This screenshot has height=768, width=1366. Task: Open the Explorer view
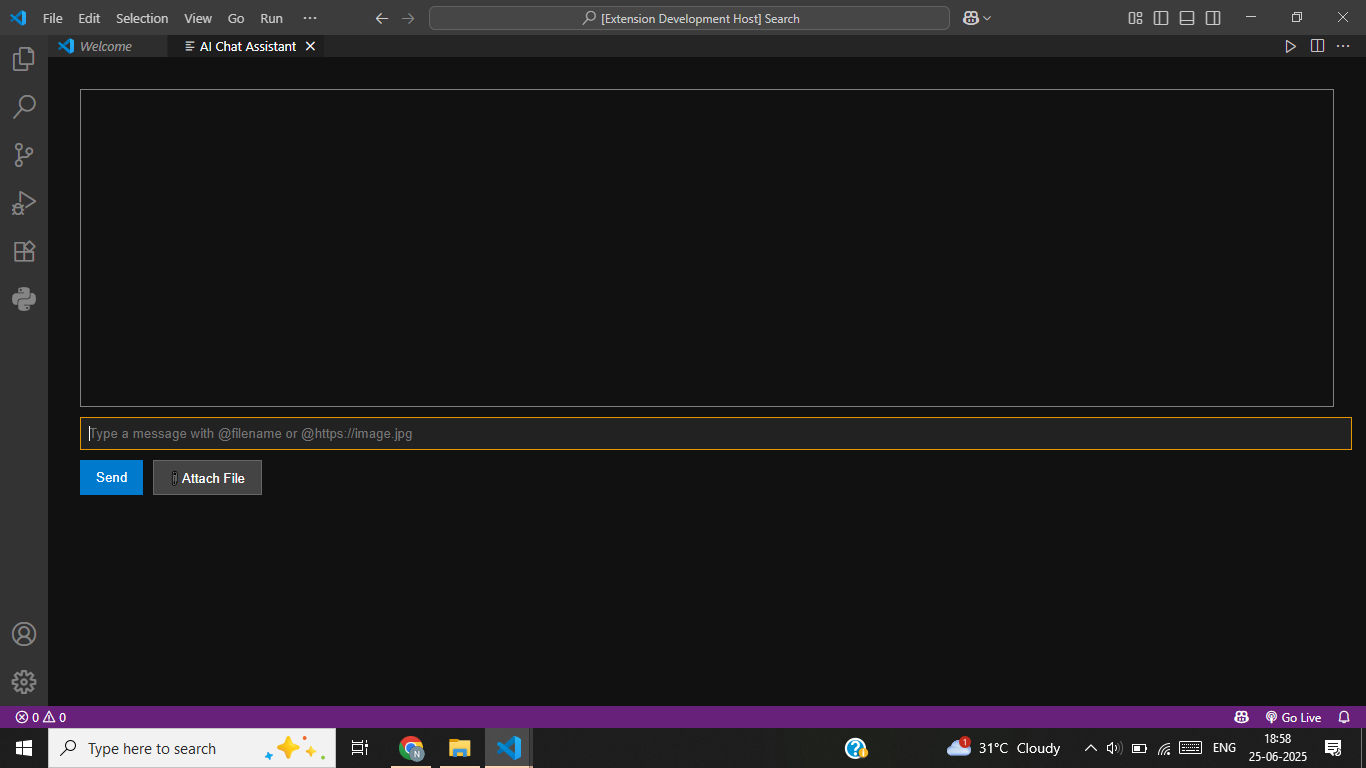[24, 58]
